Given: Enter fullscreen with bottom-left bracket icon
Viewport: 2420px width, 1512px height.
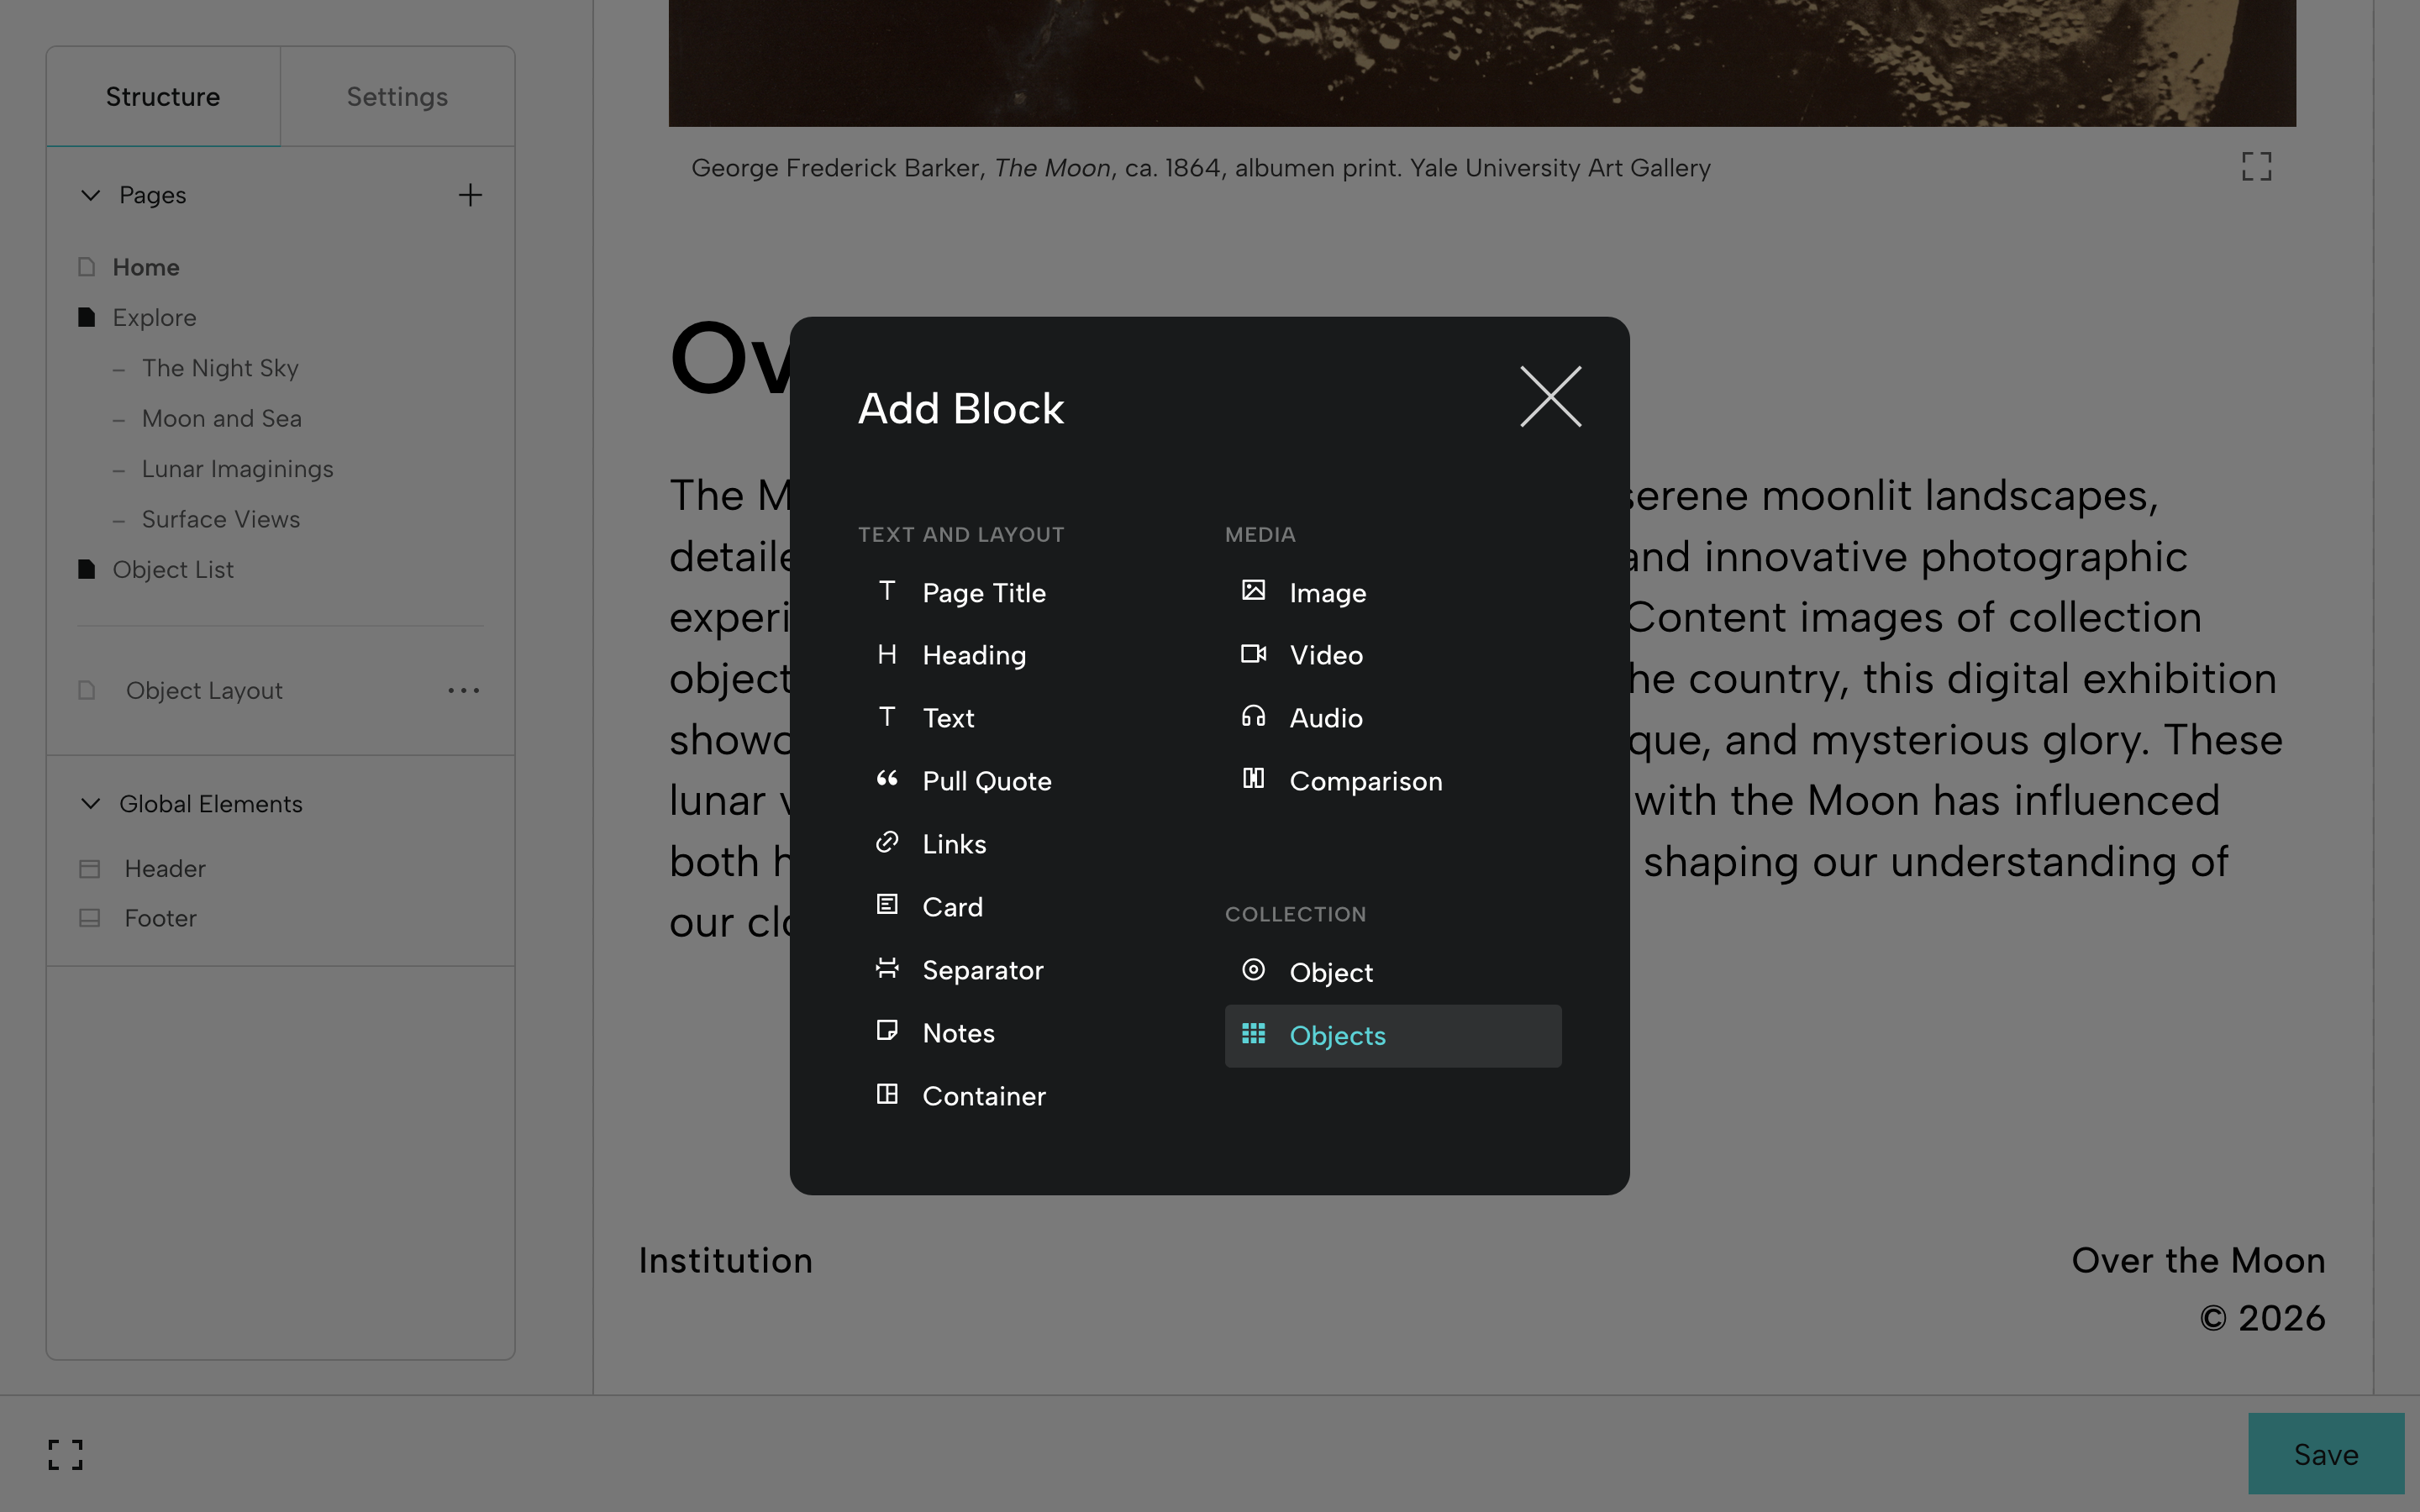Looking at the screenshot, I should pyautogui.click(x=66, y=1455).
